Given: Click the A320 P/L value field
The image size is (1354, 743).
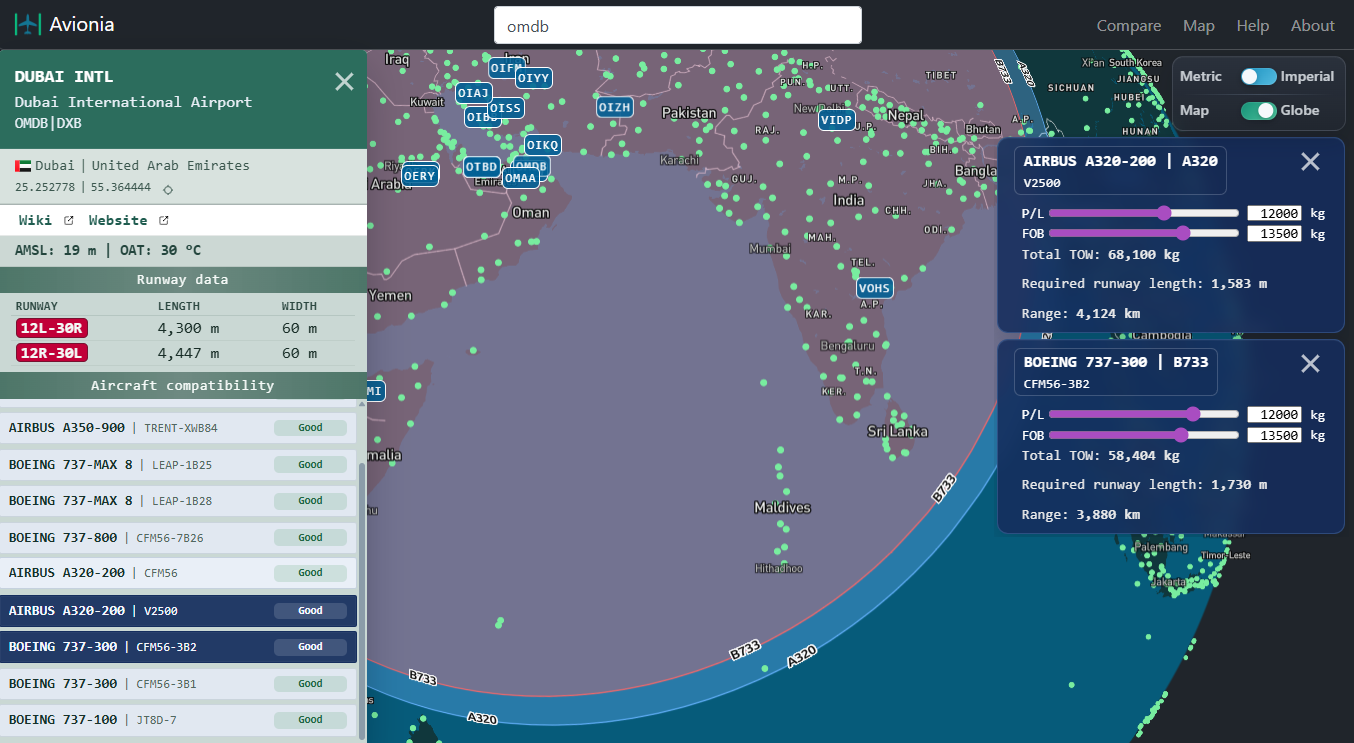Looking at the screenshot, I should (1275, 213).
